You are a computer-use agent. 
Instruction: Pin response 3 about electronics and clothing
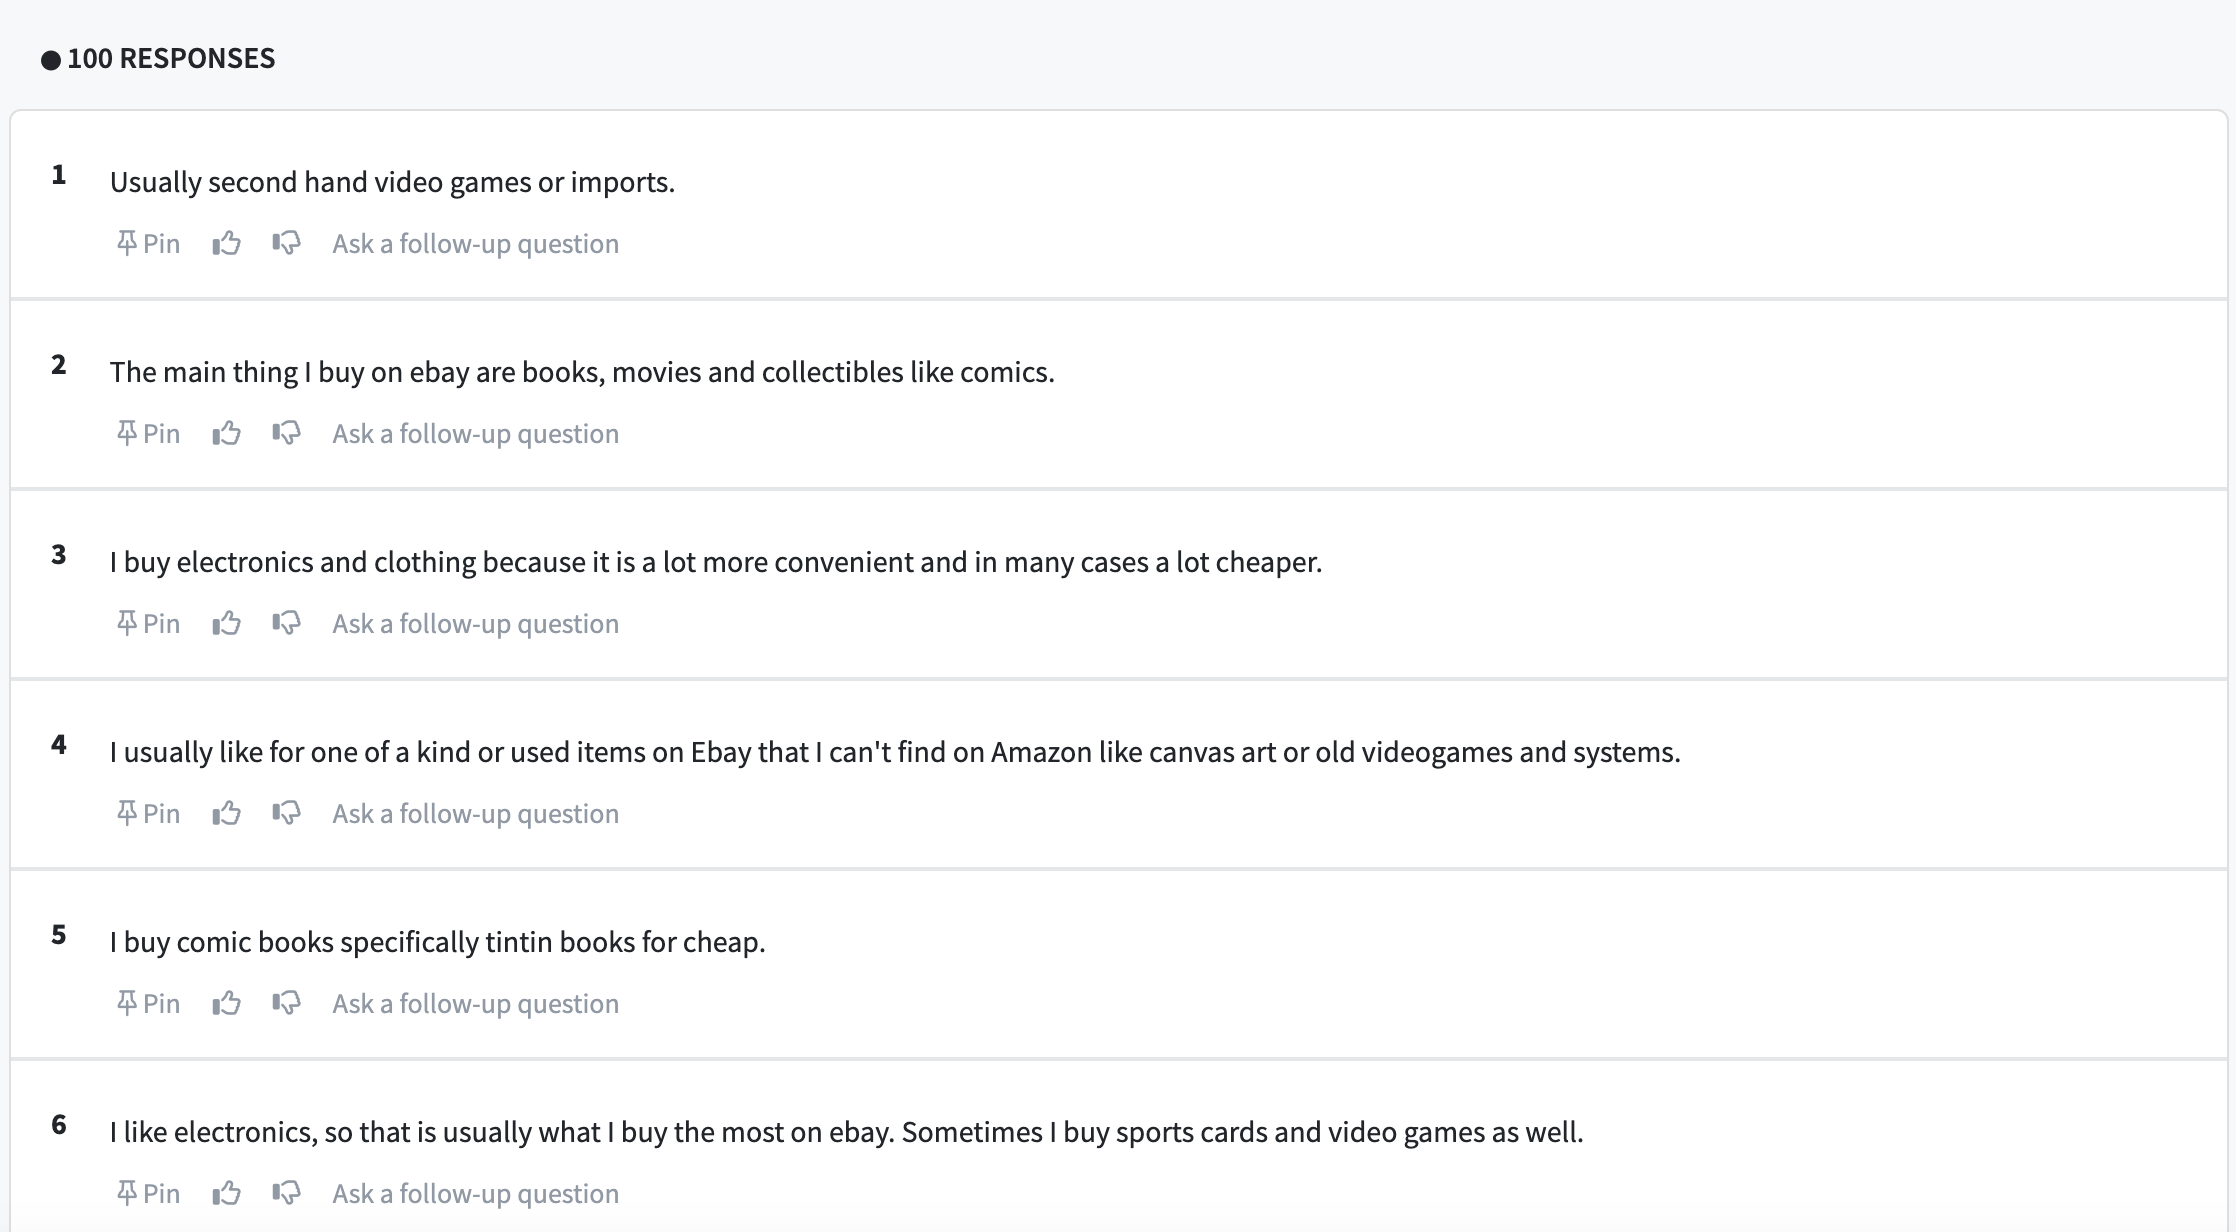click(148, 623)
